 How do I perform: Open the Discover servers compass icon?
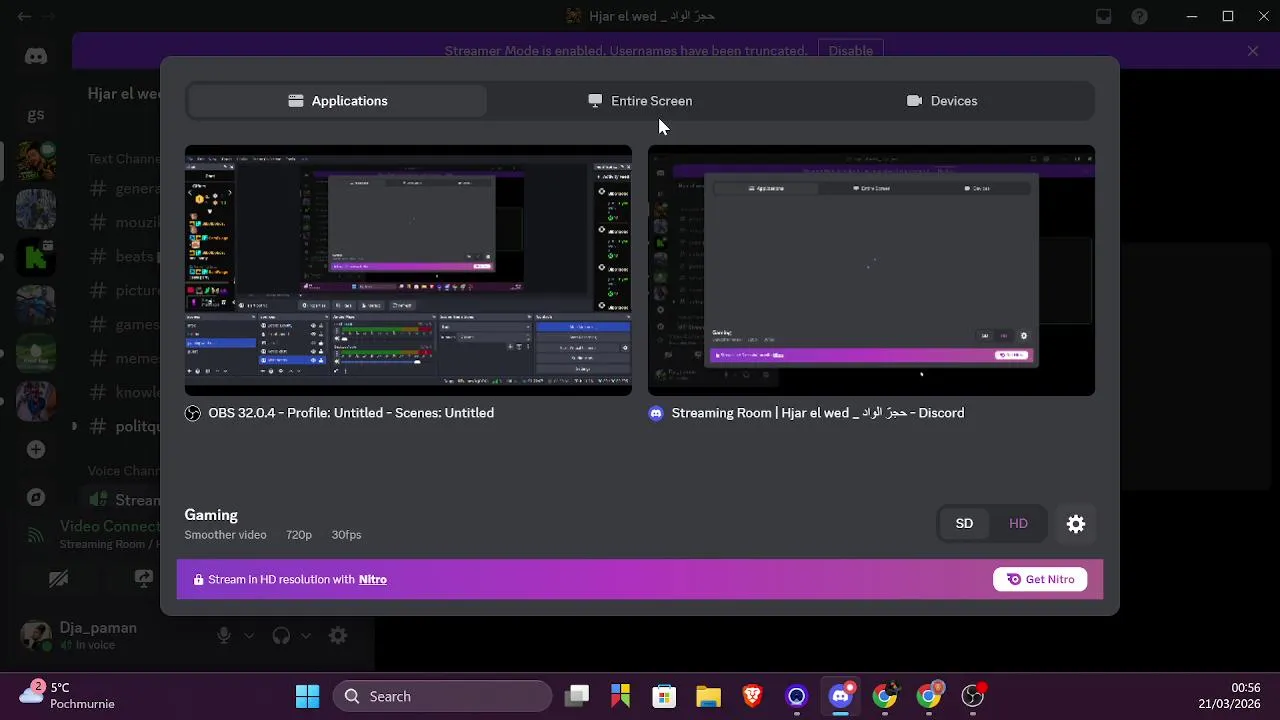pos(36,497)
